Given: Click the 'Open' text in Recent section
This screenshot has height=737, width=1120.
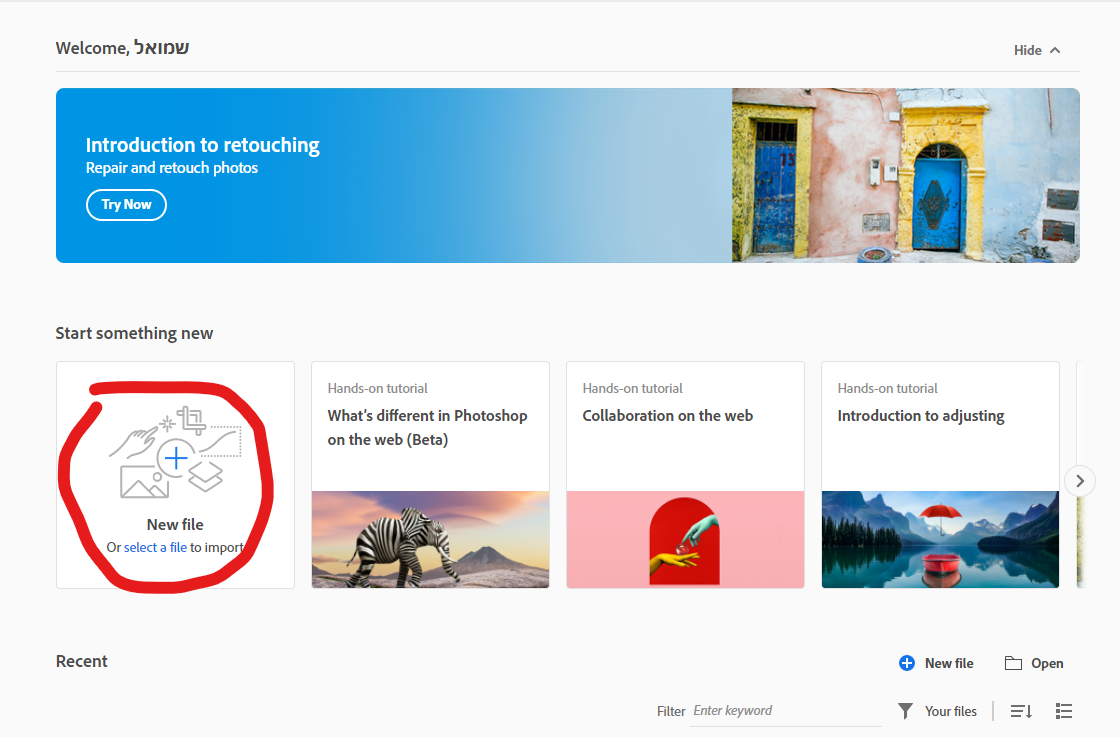Looking at the screenshot, I should pyautogui.click(x=1047, y=663).
